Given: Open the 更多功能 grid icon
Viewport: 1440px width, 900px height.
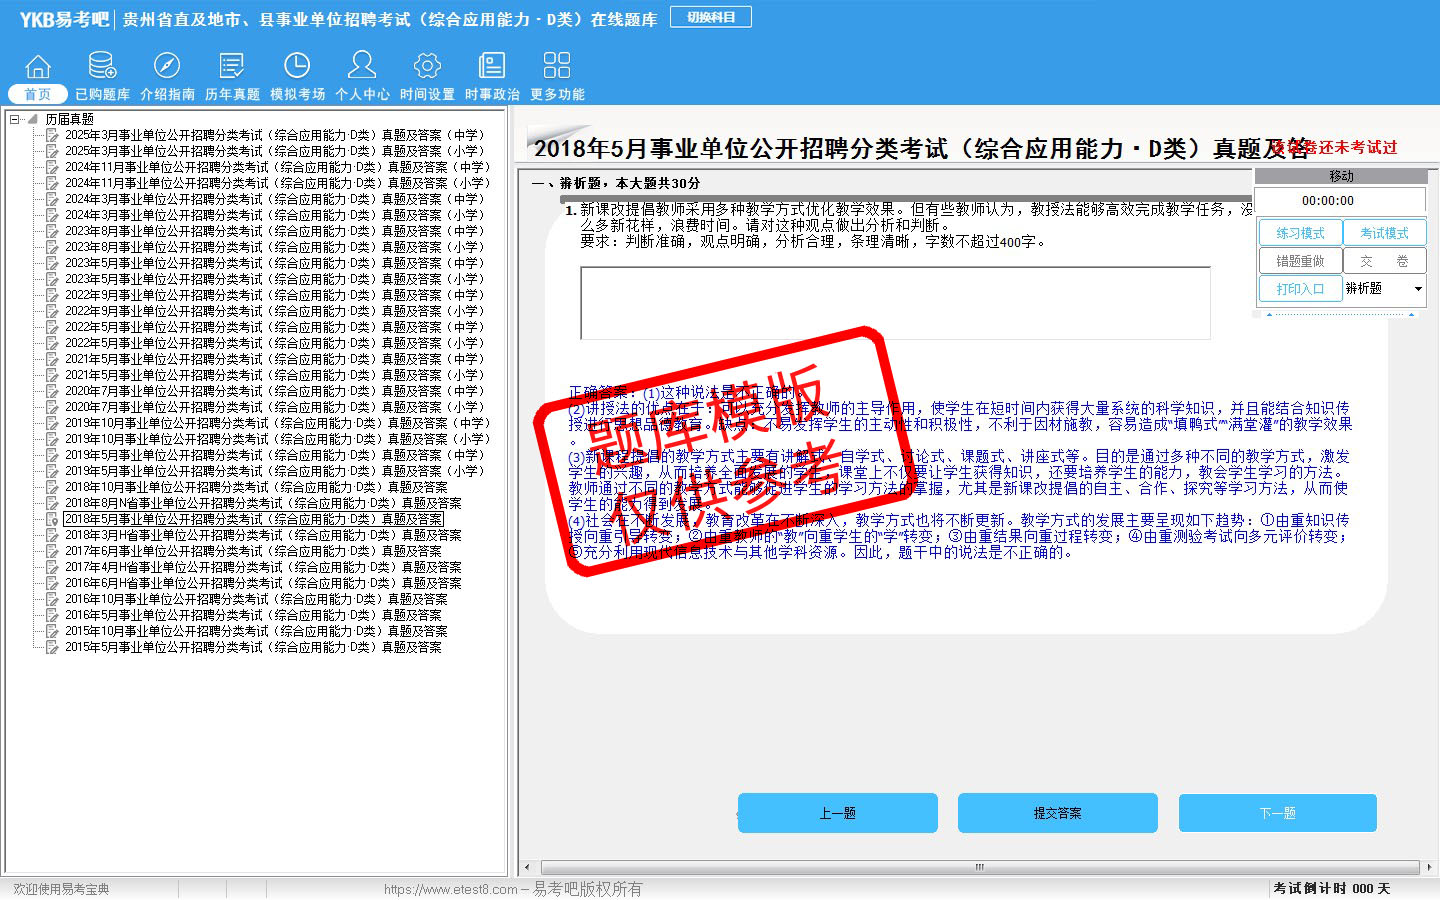Looking at the screenshot, I should click(x=557, y=67).
